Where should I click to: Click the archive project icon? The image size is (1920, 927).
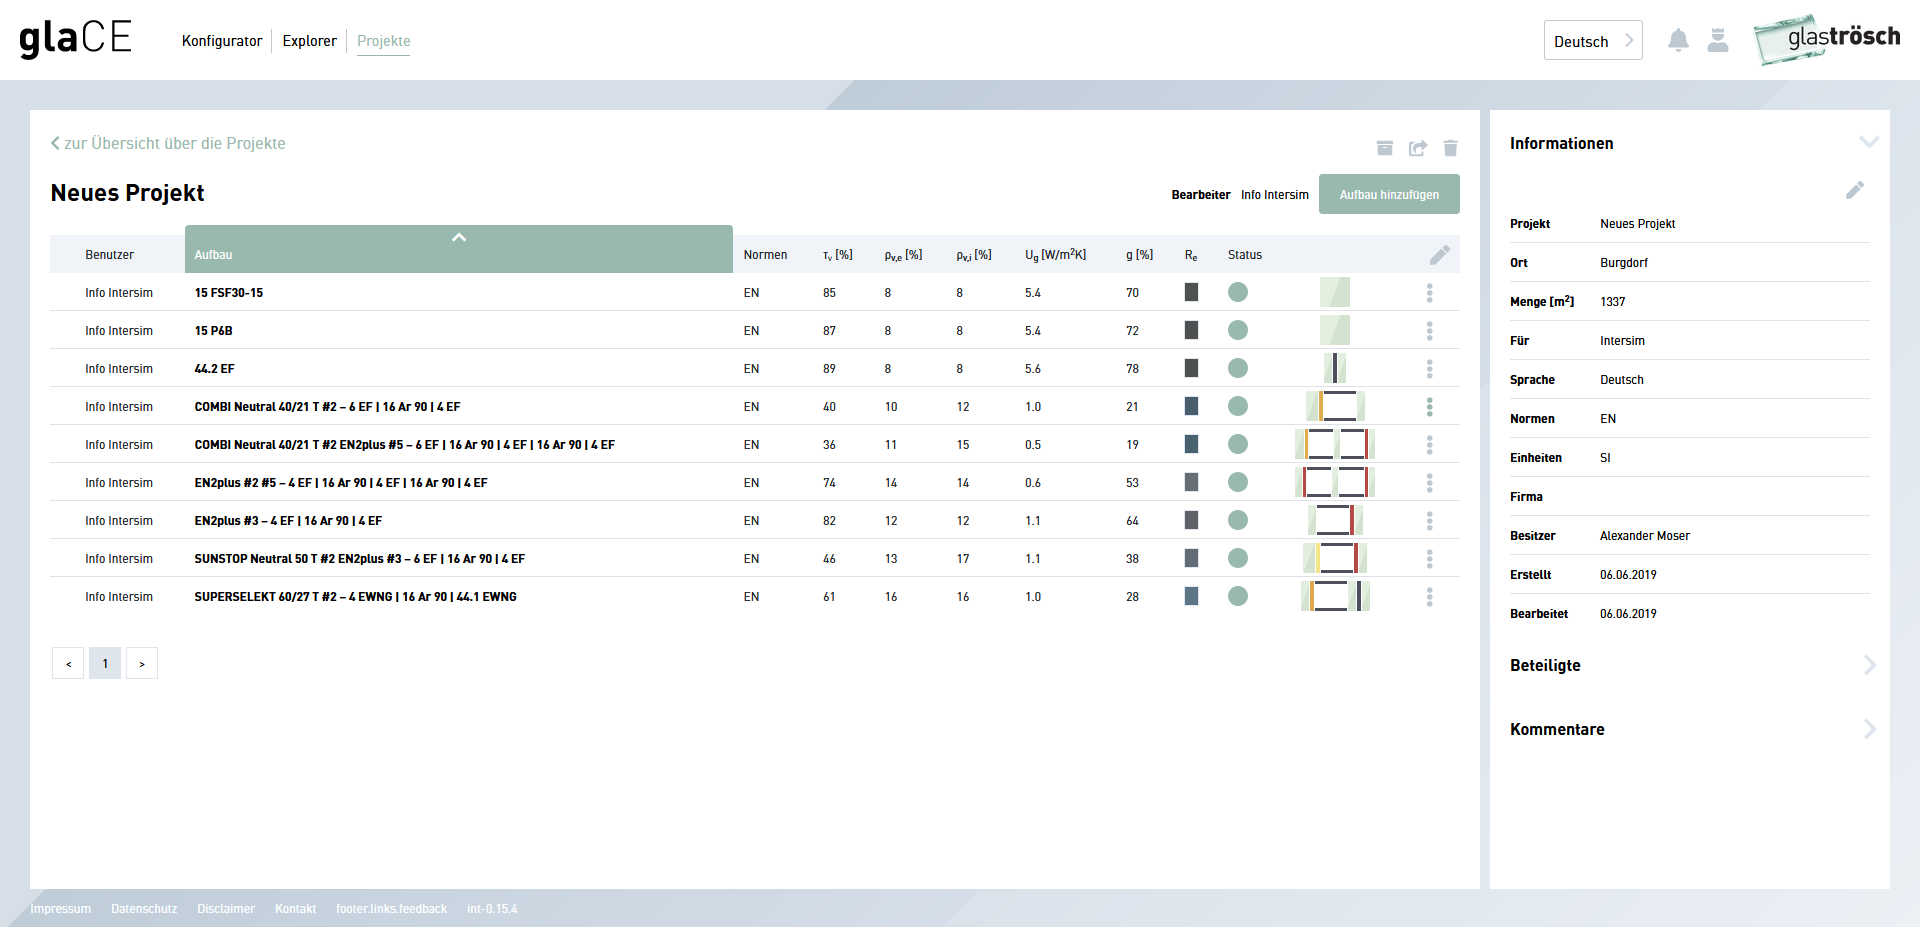(x=1385, y=148)
